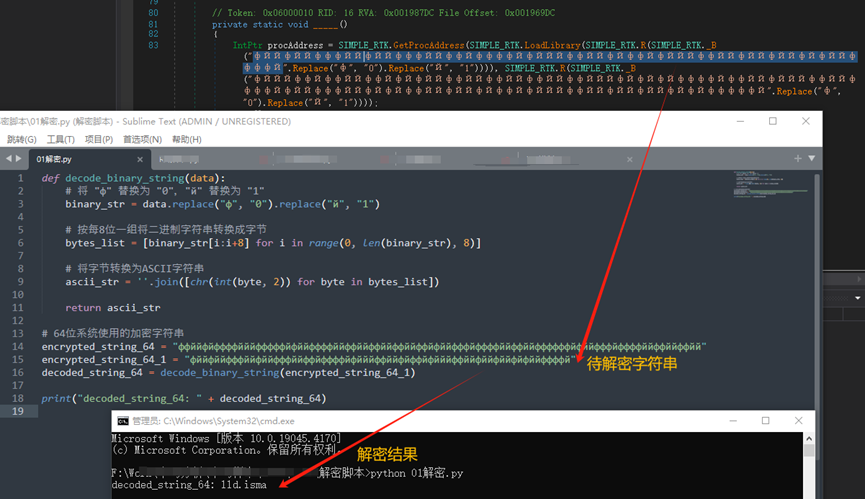Click the code minimap in Sublime Text
The image size is (865, 499).
(x=770, y=184)
